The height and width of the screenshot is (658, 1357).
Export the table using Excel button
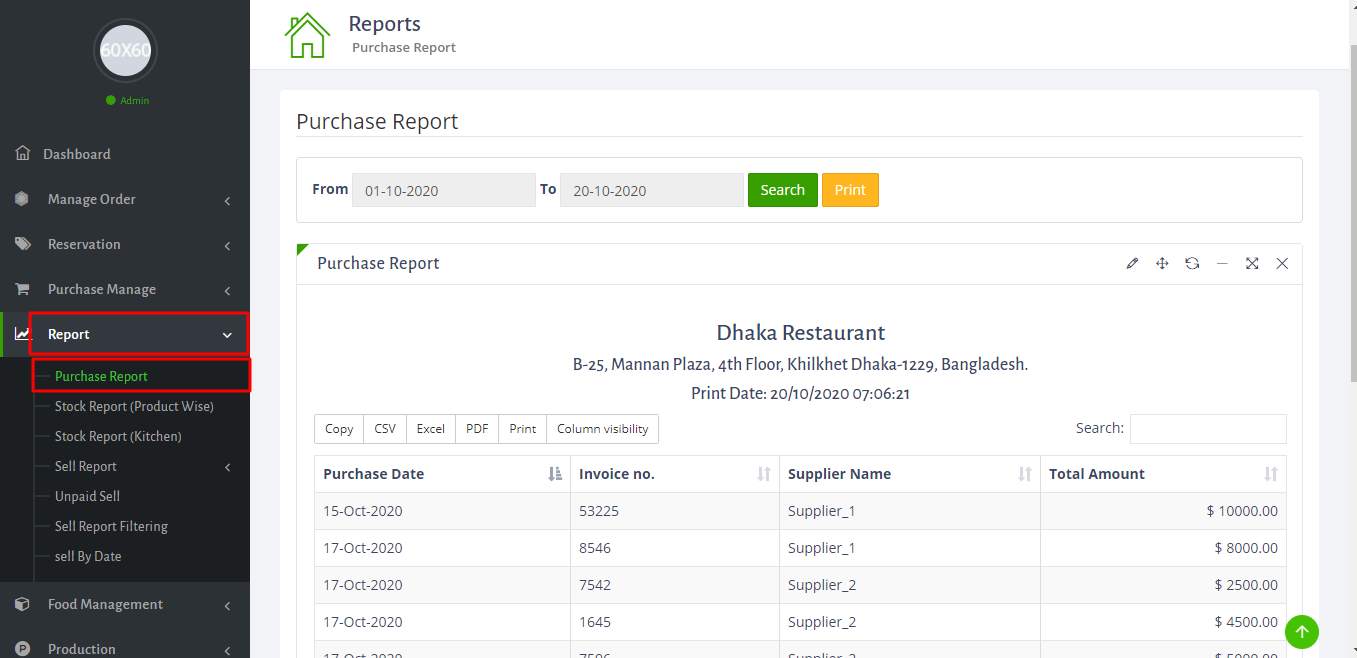pyautogui.click(x=431, y=429)
